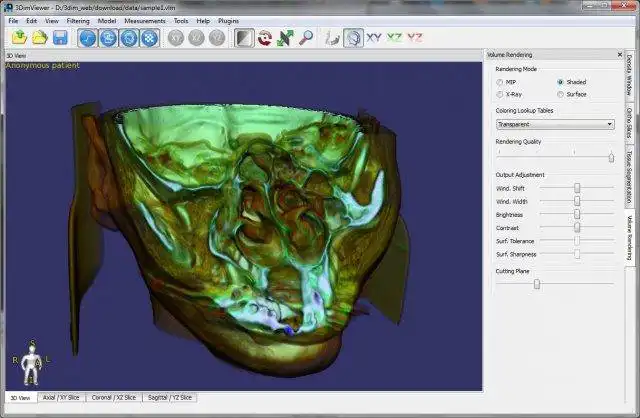
Task: Select Surface rendering mode
Action: click(x=572, y=94)
